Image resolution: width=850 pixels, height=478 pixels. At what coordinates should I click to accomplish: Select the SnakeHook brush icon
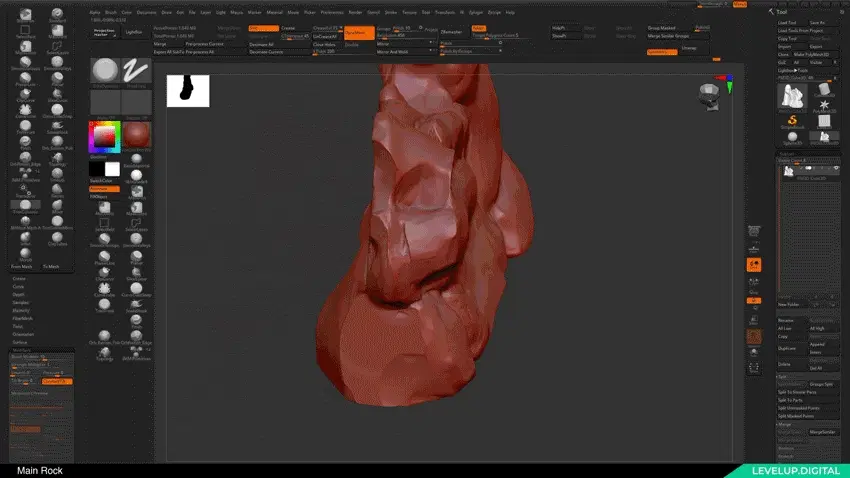[57, 126]
